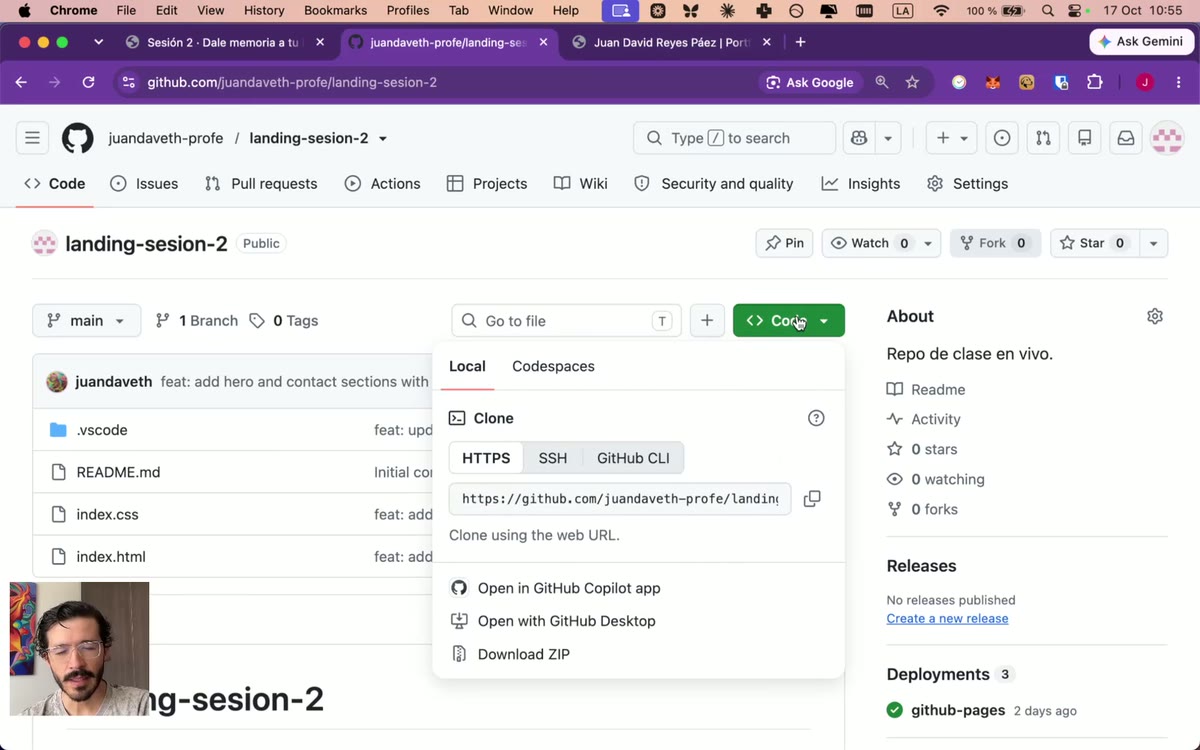1200x750 pixels.
Task: Open the main branch dropdown
Action: pos(87,321)
